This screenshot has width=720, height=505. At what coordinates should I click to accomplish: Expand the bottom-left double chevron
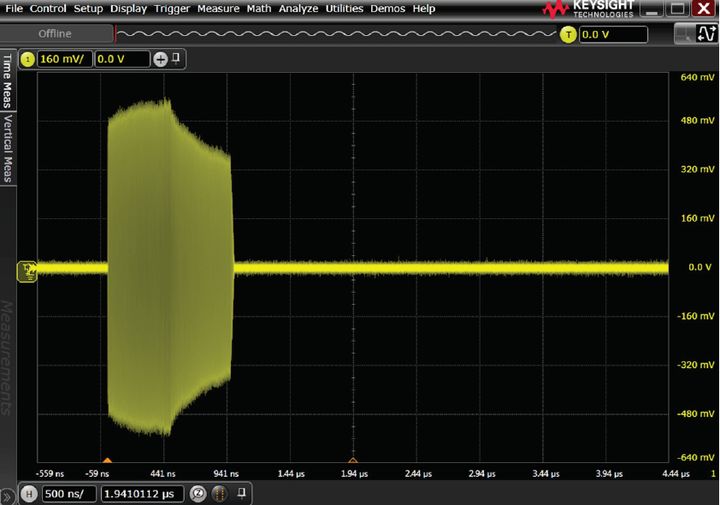pyautogui.click(x=7, y=497)
